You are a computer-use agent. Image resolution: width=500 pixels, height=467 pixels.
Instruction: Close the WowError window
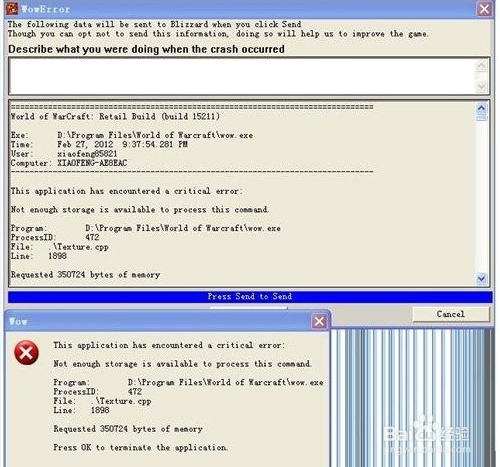pyautogui.click(x=484, y=9)
